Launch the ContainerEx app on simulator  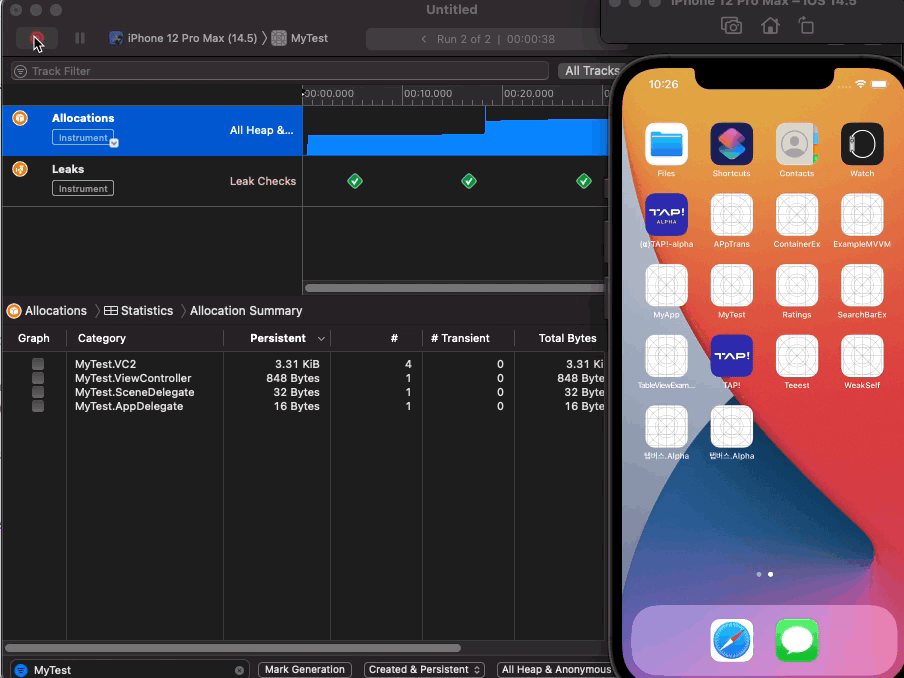(797, 214)
